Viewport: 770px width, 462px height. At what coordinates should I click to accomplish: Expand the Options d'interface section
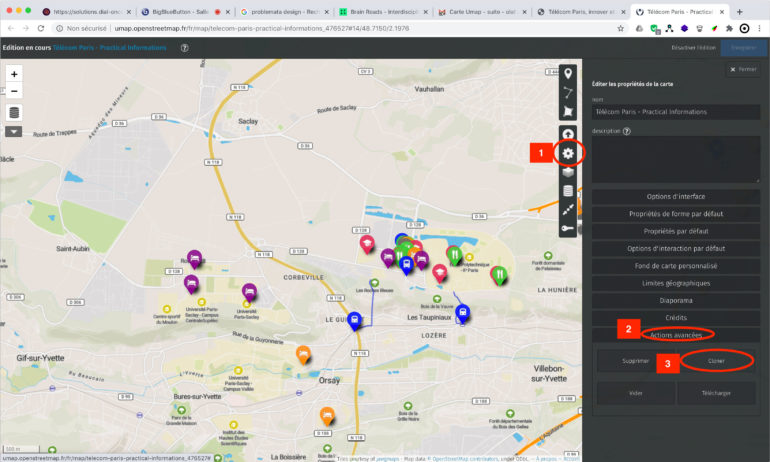[x=675, y=196]
